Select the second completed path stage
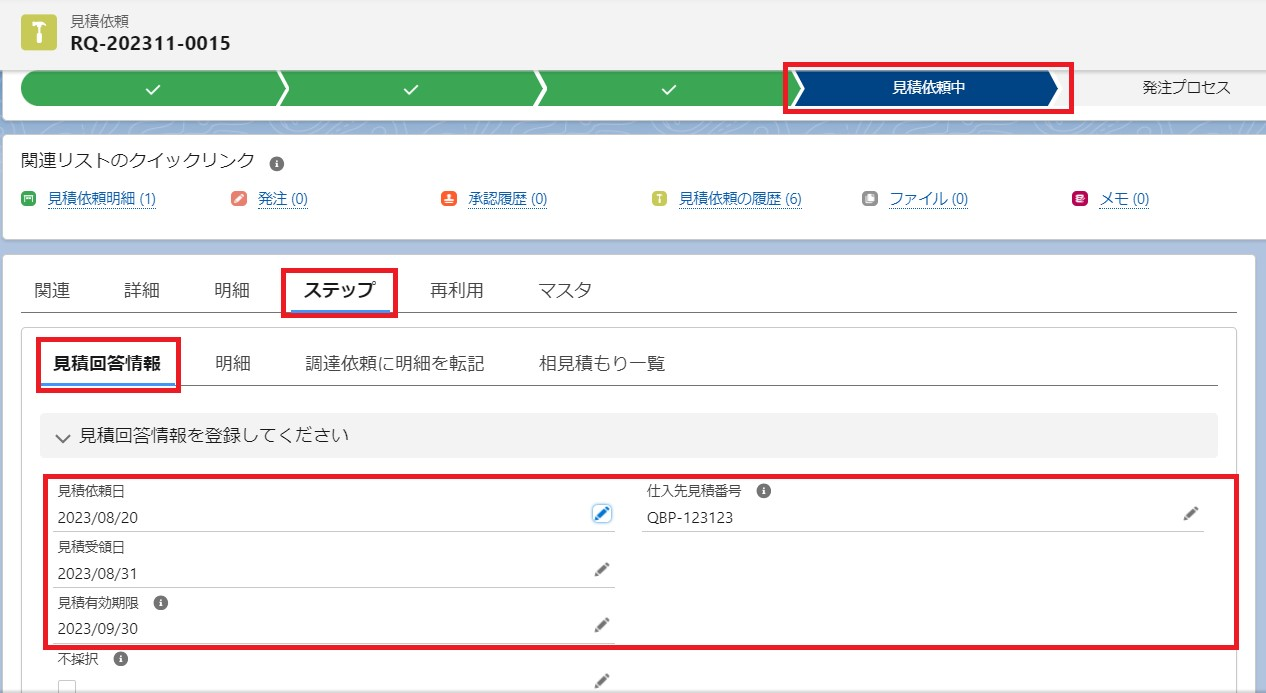 [x=410, y=88]
